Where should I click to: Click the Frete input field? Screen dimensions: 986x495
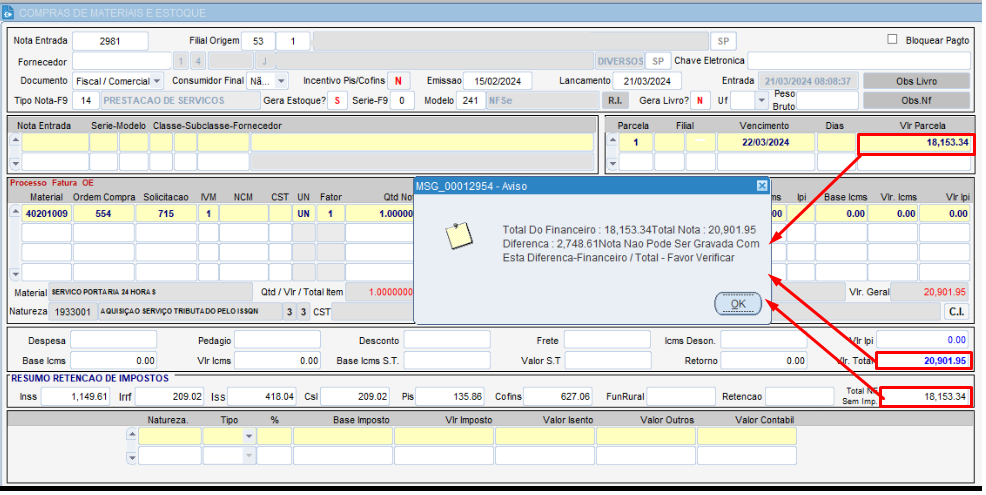(x=607, y=340)
